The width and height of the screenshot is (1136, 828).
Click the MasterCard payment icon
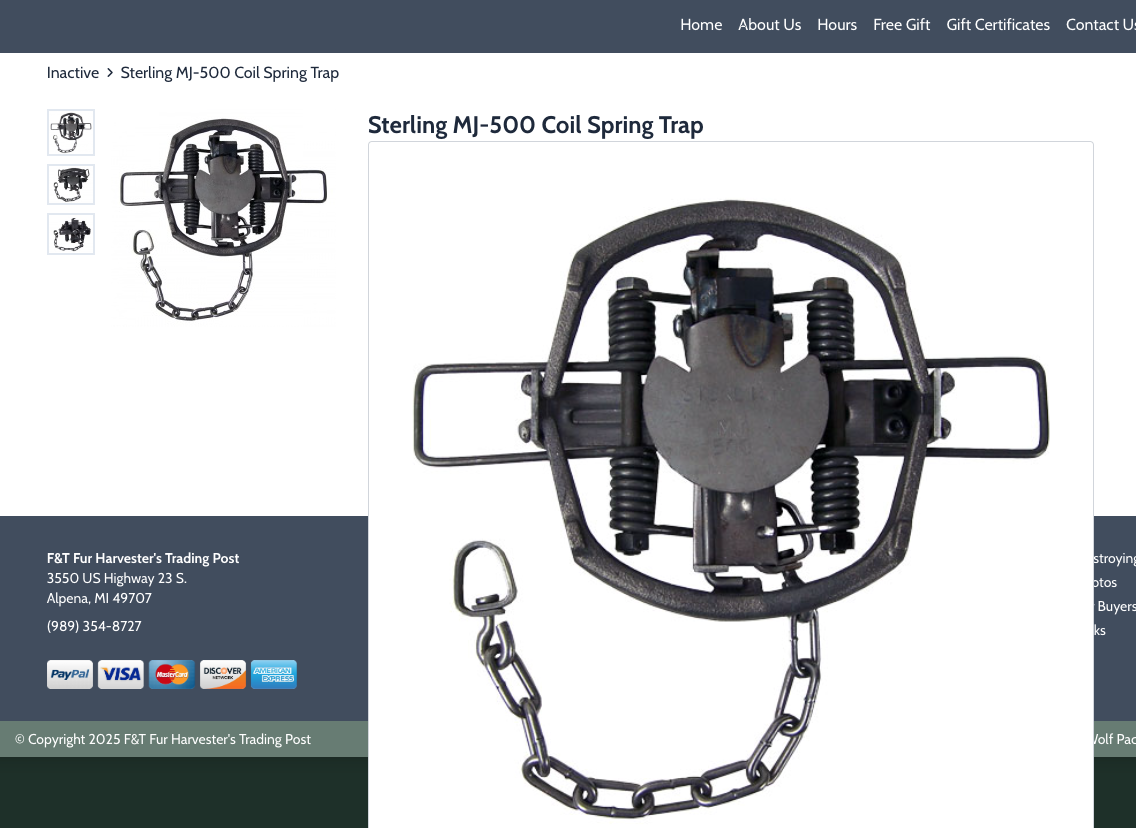172,674
